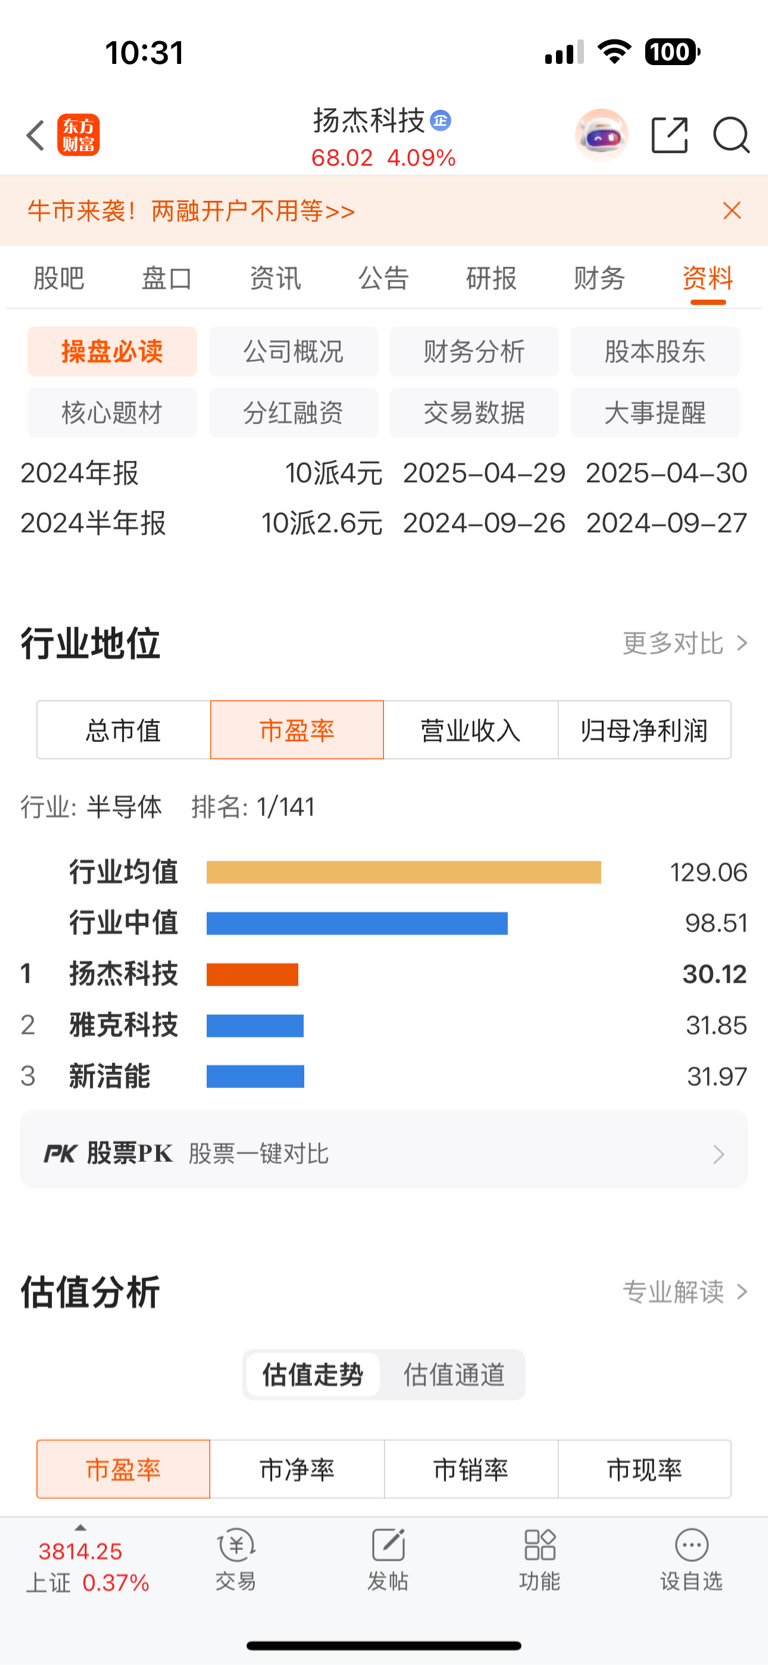Switch to the 资讯 tab
The width and height of the screenshot is (768, 1665).
coord(275,278)
